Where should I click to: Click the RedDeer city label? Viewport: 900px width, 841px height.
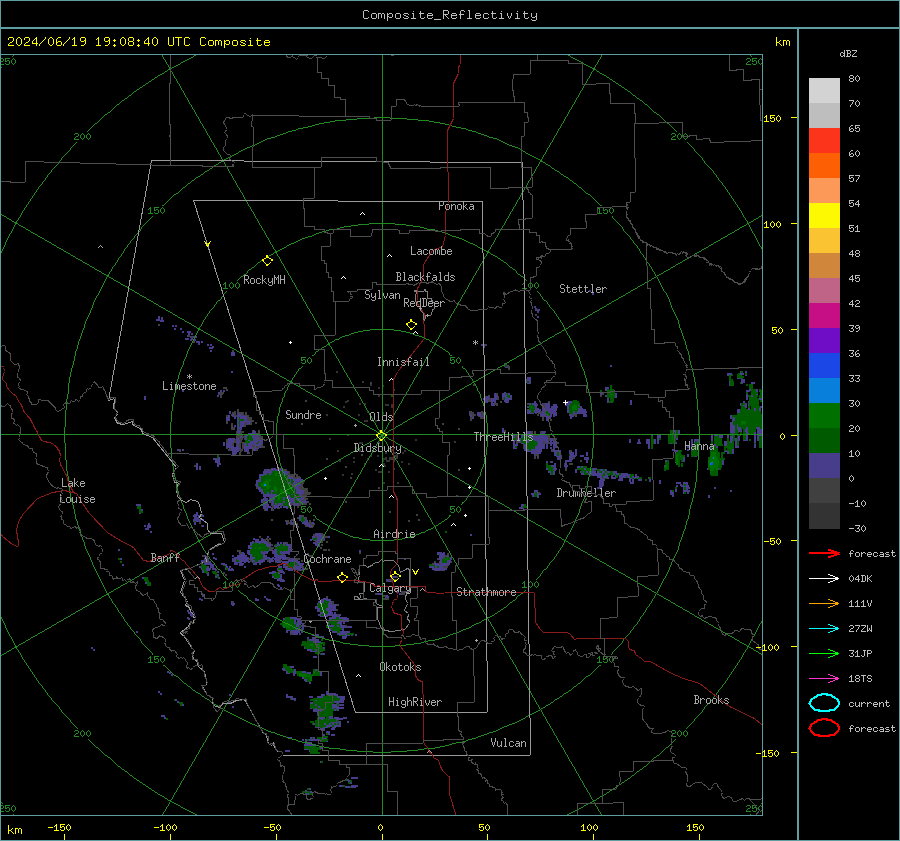[x=424, y=303]
